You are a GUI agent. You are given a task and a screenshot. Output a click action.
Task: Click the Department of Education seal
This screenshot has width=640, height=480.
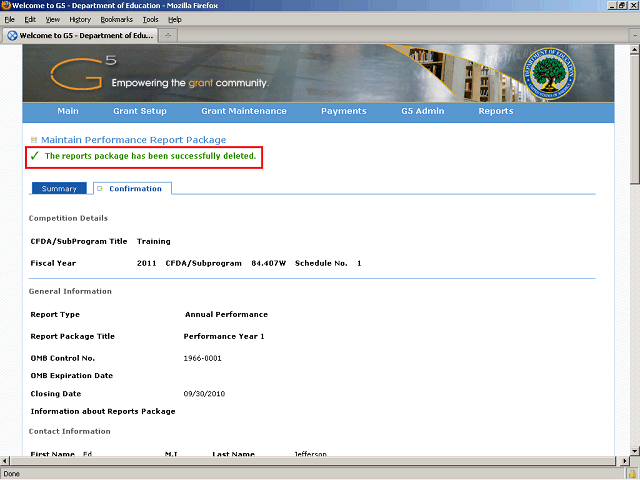[x=549, y=73]
